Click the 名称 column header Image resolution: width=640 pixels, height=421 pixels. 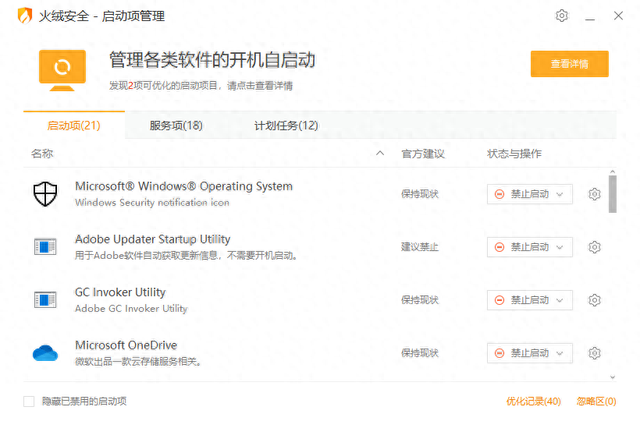tap(42, 154)
